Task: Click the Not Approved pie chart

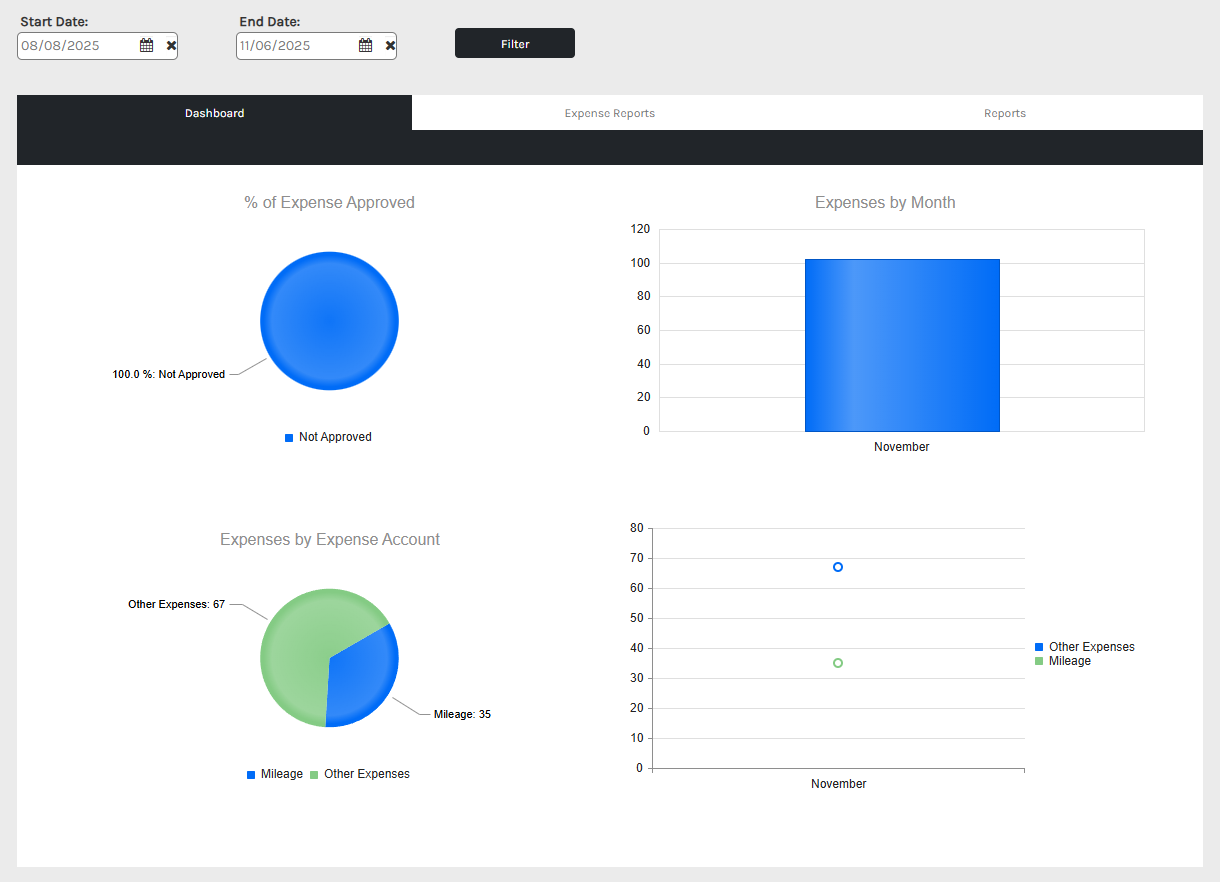Action: point(329,320)
